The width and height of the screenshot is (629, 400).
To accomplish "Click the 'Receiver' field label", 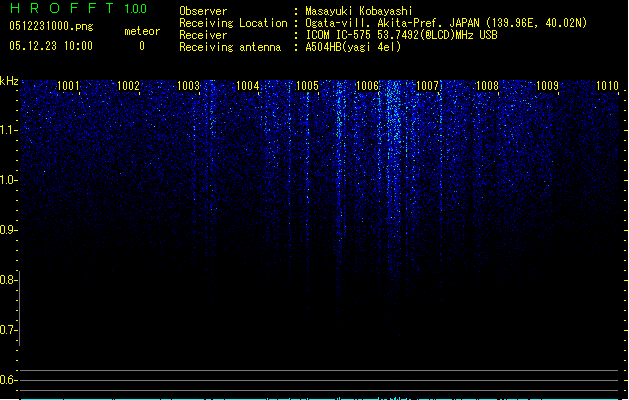I will [x=203, y=35].
